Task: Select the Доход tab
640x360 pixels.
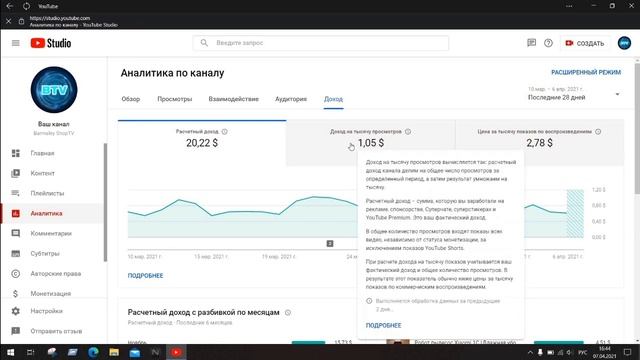Action: 333,99
